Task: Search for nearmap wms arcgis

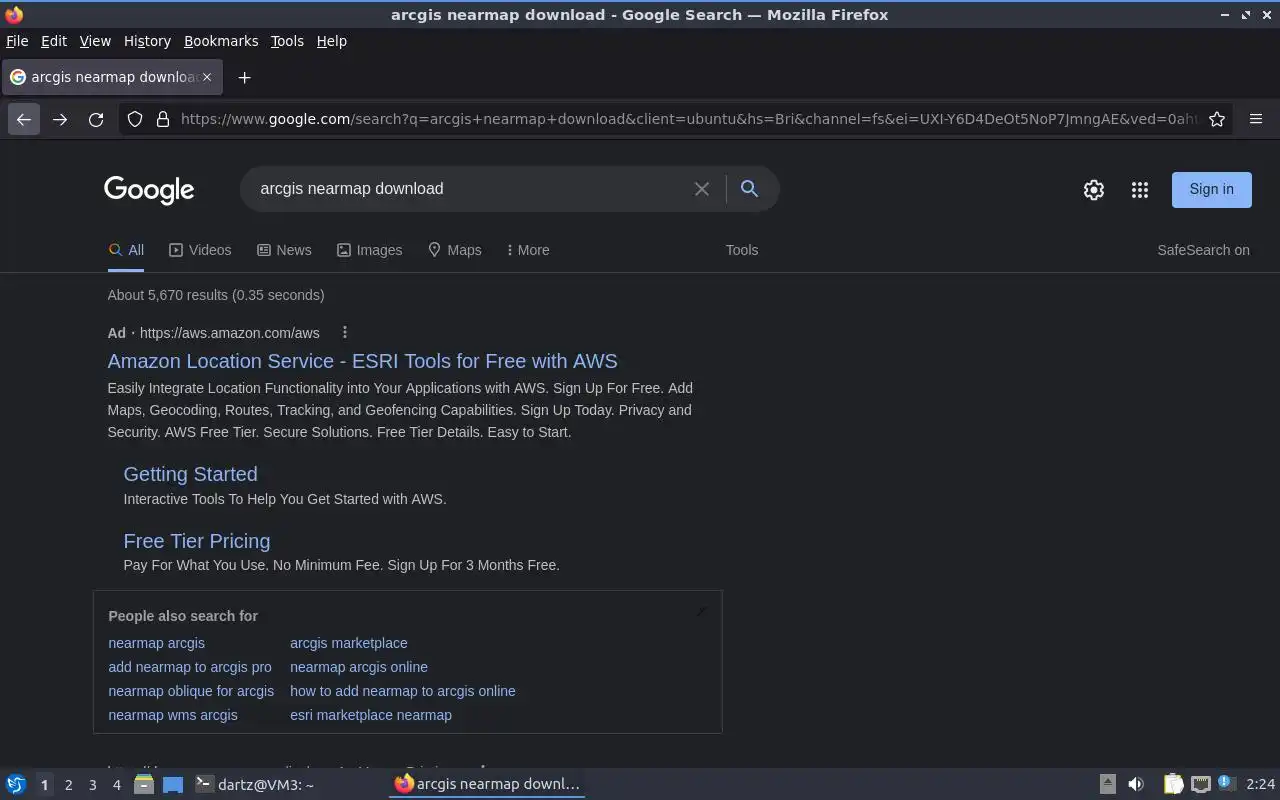Action: pos(173,715)
